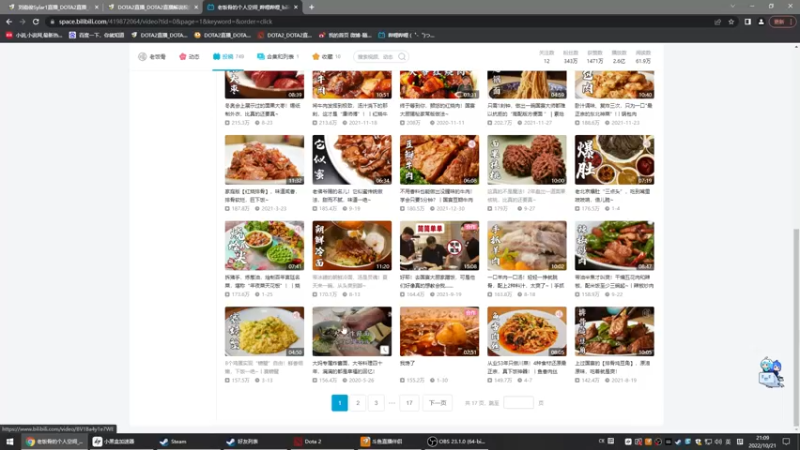Open the 07:51 video thumbnail titled 我饿了

click(x=439, y=331)
